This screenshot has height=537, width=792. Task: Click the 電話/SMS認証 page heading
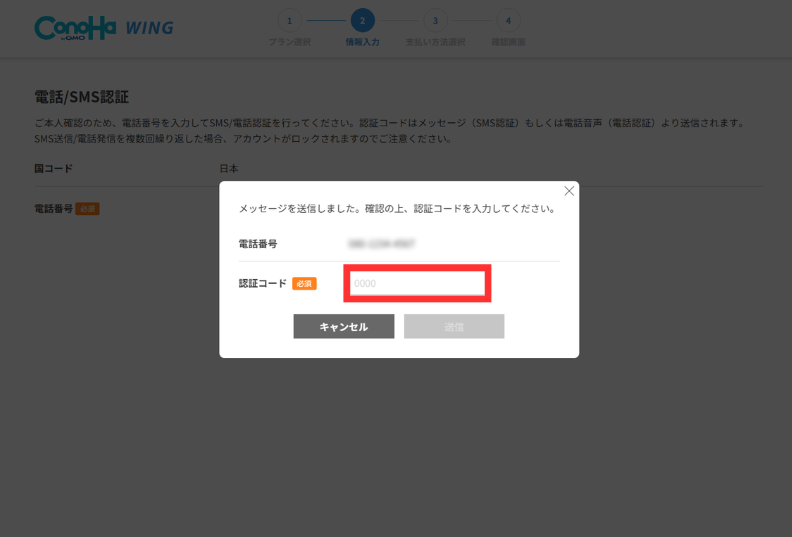pyautogui.click(x=81, y=97)
